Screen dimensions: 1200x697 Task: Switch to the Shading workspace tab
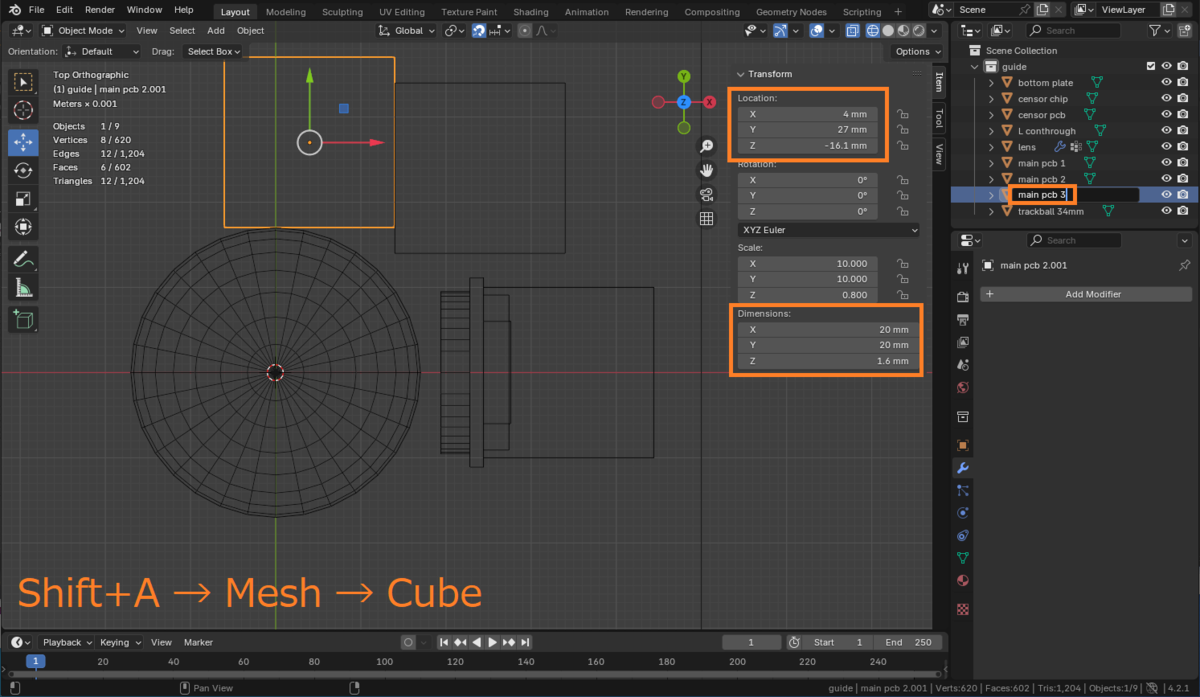pyautogui.click(x=531, y=12)
